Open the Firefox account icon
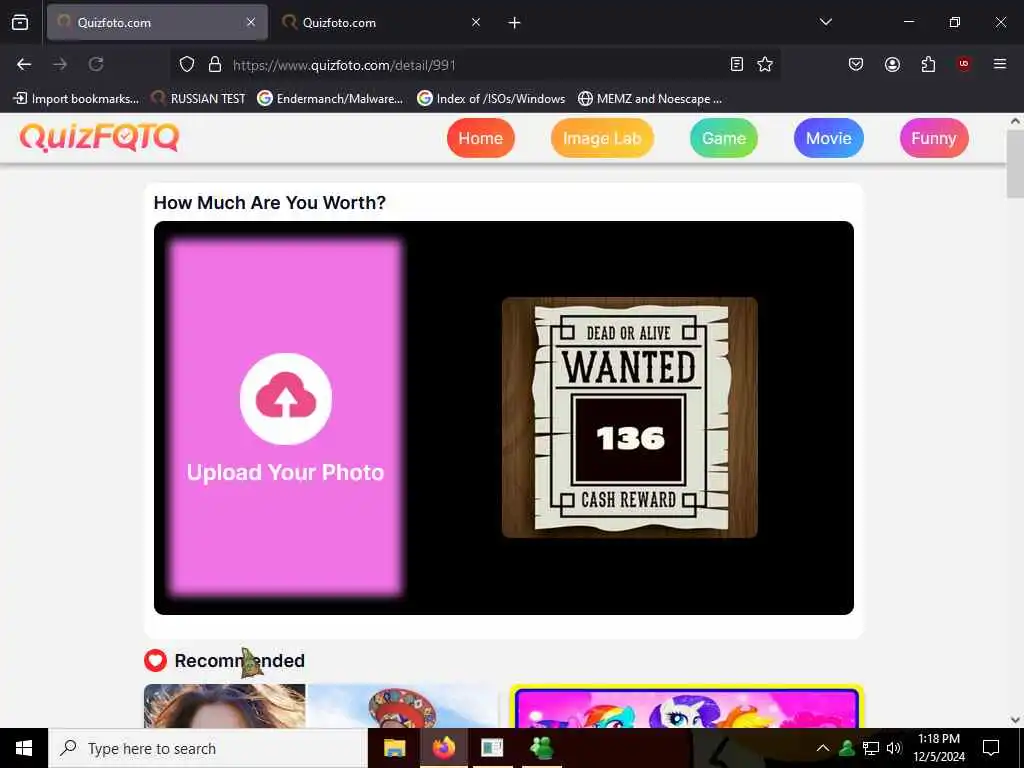This screenshot has width=1024, height=768. pyautogui.click(x=892, y=64)
